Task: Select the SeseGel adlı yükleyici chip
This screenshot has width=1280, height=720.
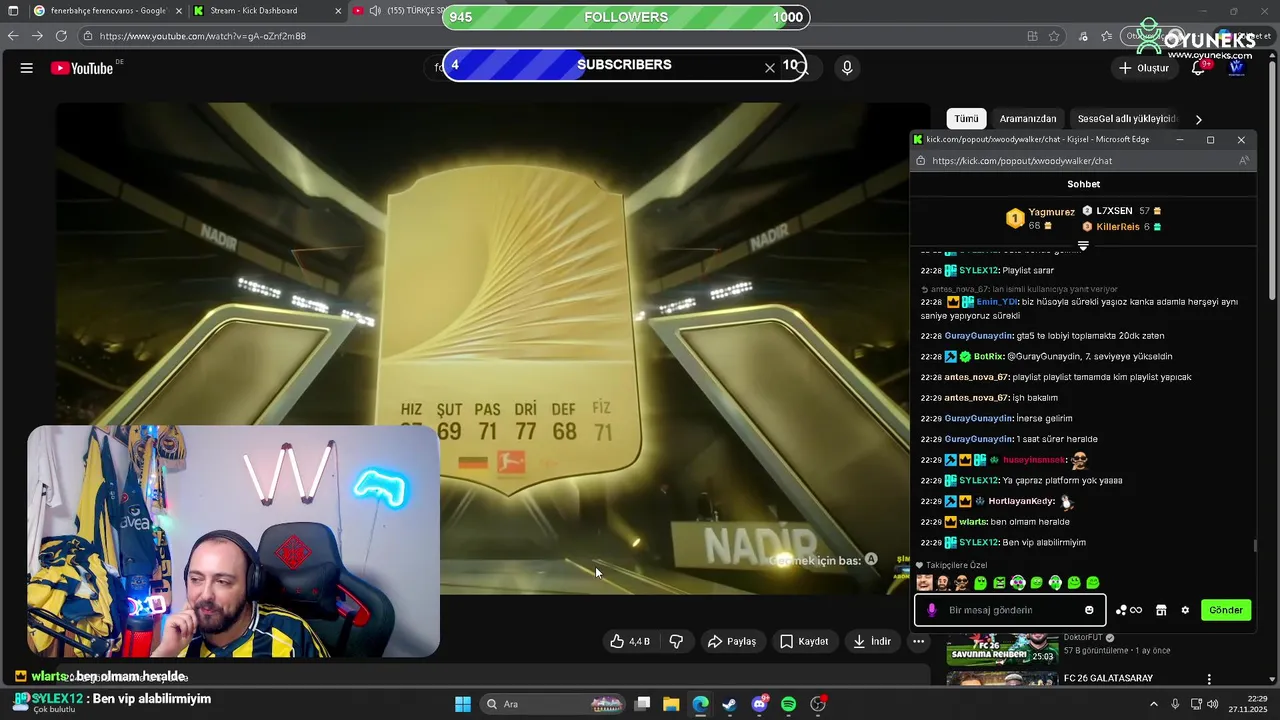Action: [x=1126, y=119]
